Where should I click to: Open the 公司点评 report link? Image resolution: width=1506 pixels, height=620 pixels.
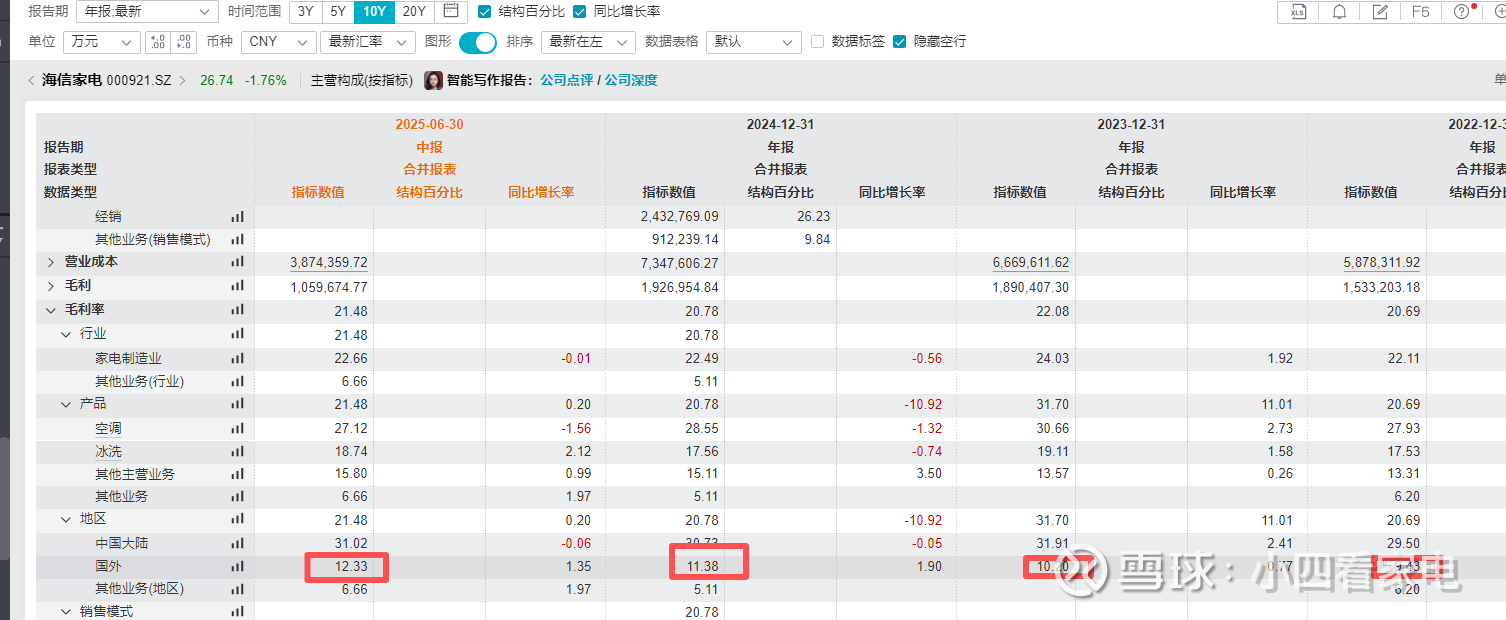566,80
